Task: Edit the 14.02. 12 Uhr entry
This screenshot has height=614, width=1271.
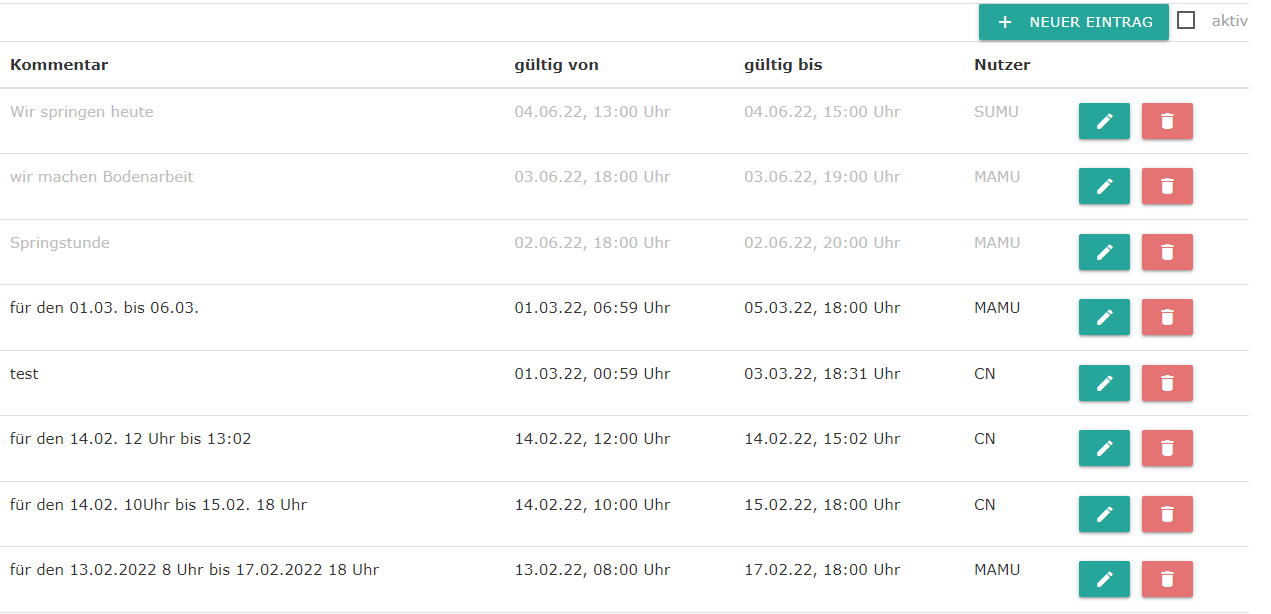Action: (1104, 448)
